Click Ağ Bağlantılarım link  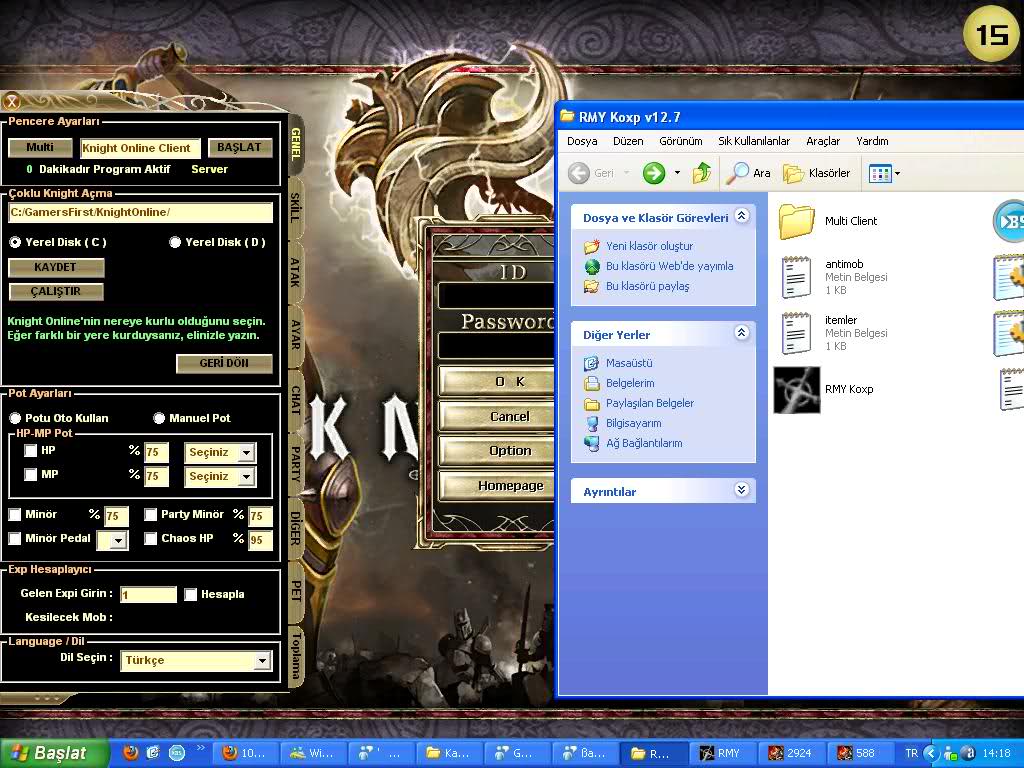(644, 443)
